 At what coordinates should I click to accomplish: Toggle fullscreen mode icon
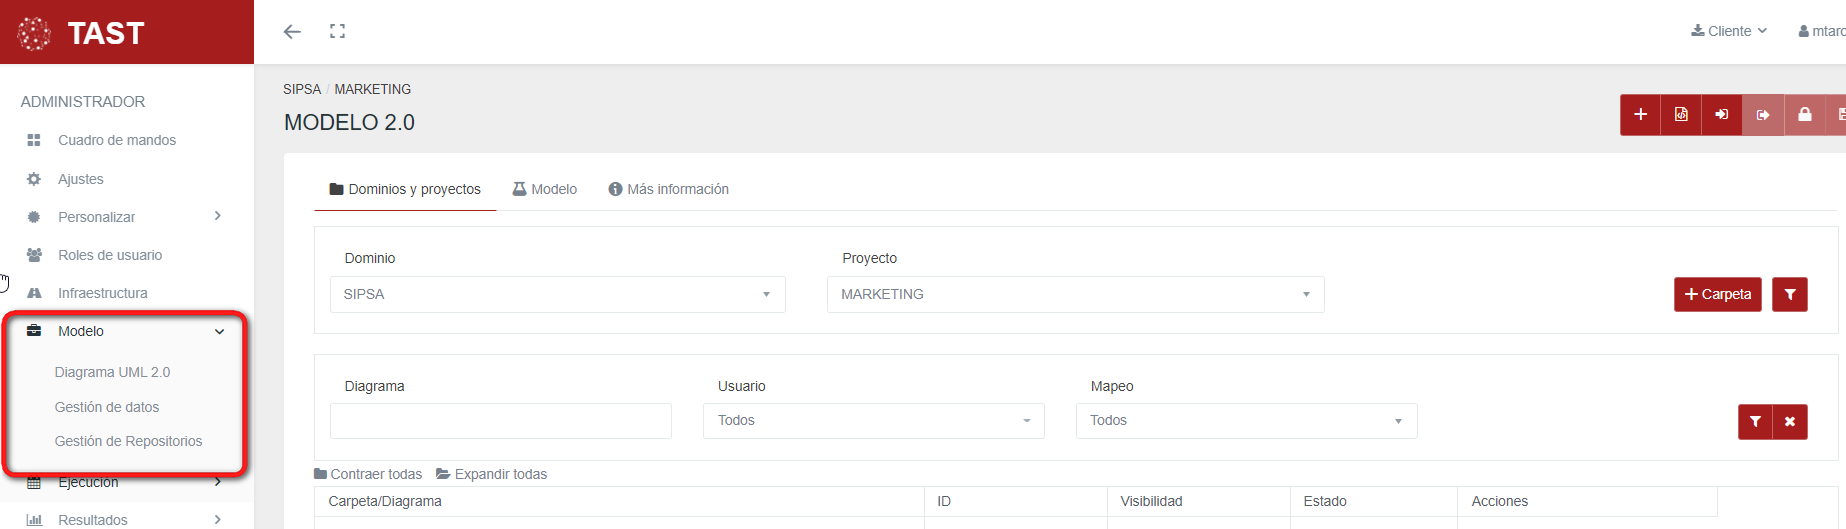click(337, 32)
